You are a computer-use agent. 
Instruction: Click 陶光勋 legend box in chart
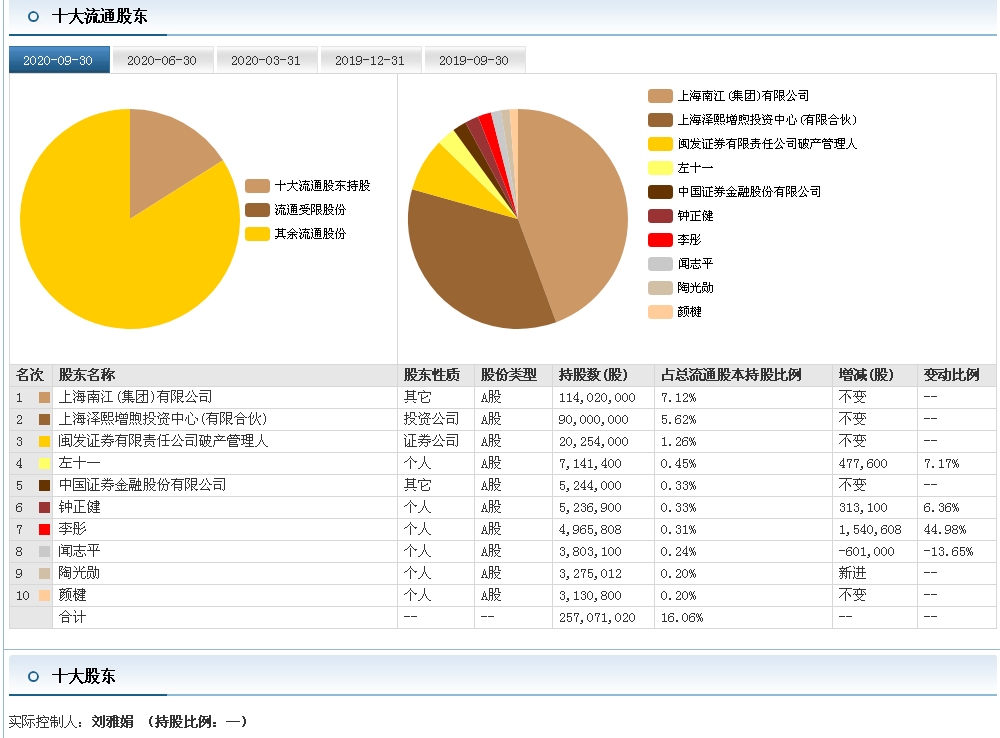pyautogui.click(x=660, y=288)
